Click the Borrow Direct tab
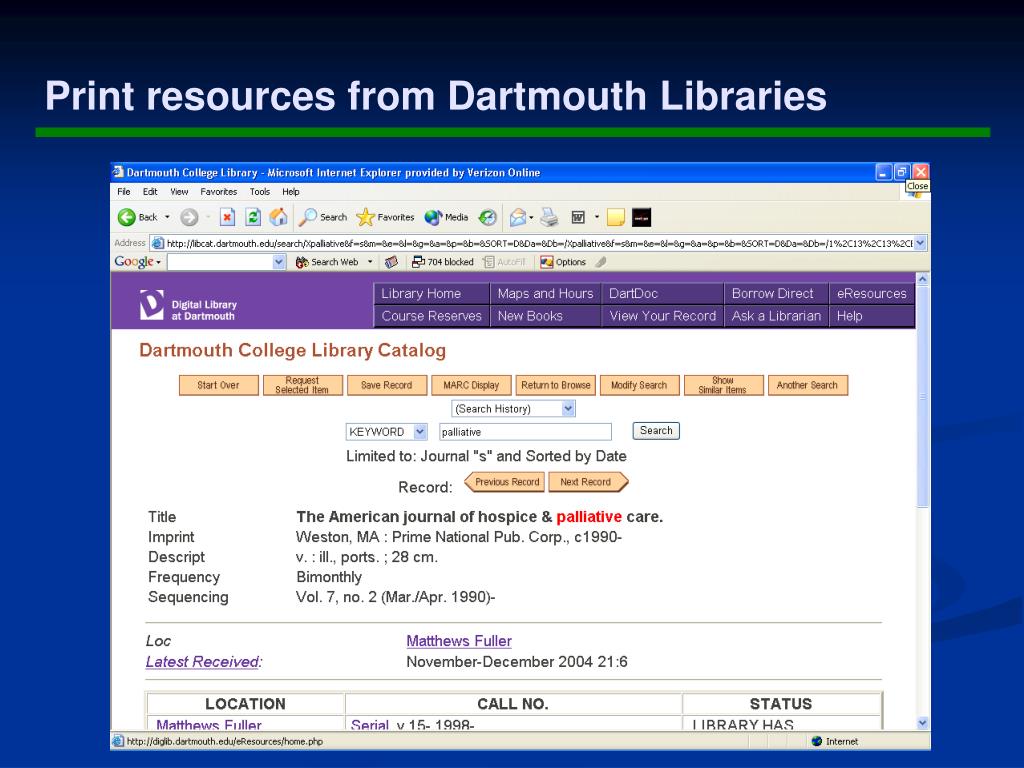This screenshot has height=768, width=1024. (x=776, y=294)
